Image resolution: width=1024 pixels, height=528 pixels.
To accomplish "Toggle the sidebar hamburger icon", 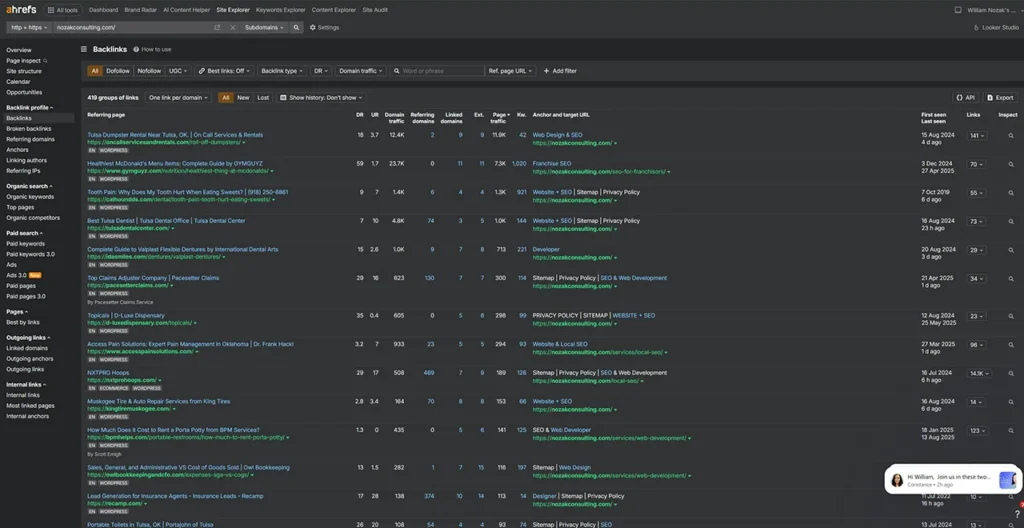I will (x=84, y=49).
